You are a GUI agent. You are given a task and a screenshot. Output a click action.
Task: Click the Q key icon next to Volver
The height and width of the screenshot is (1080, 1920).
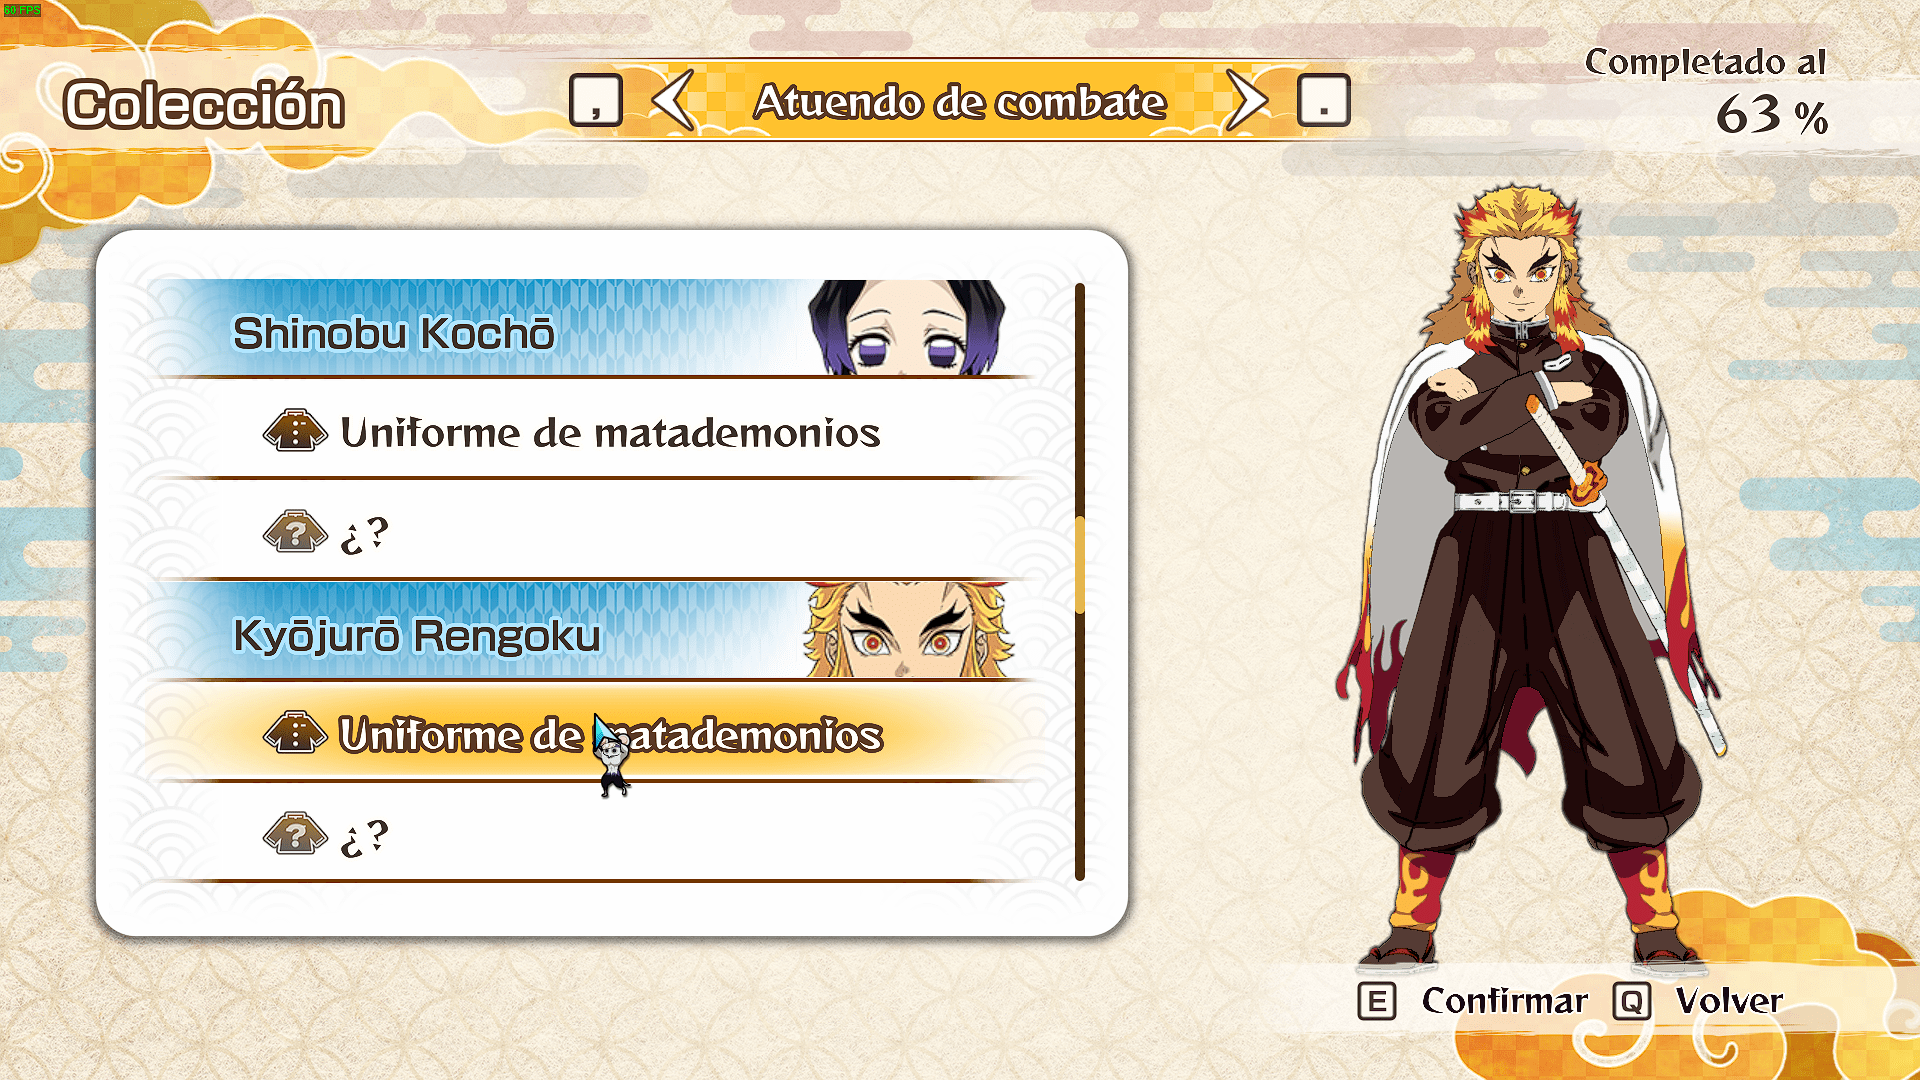point(1631,1001)
